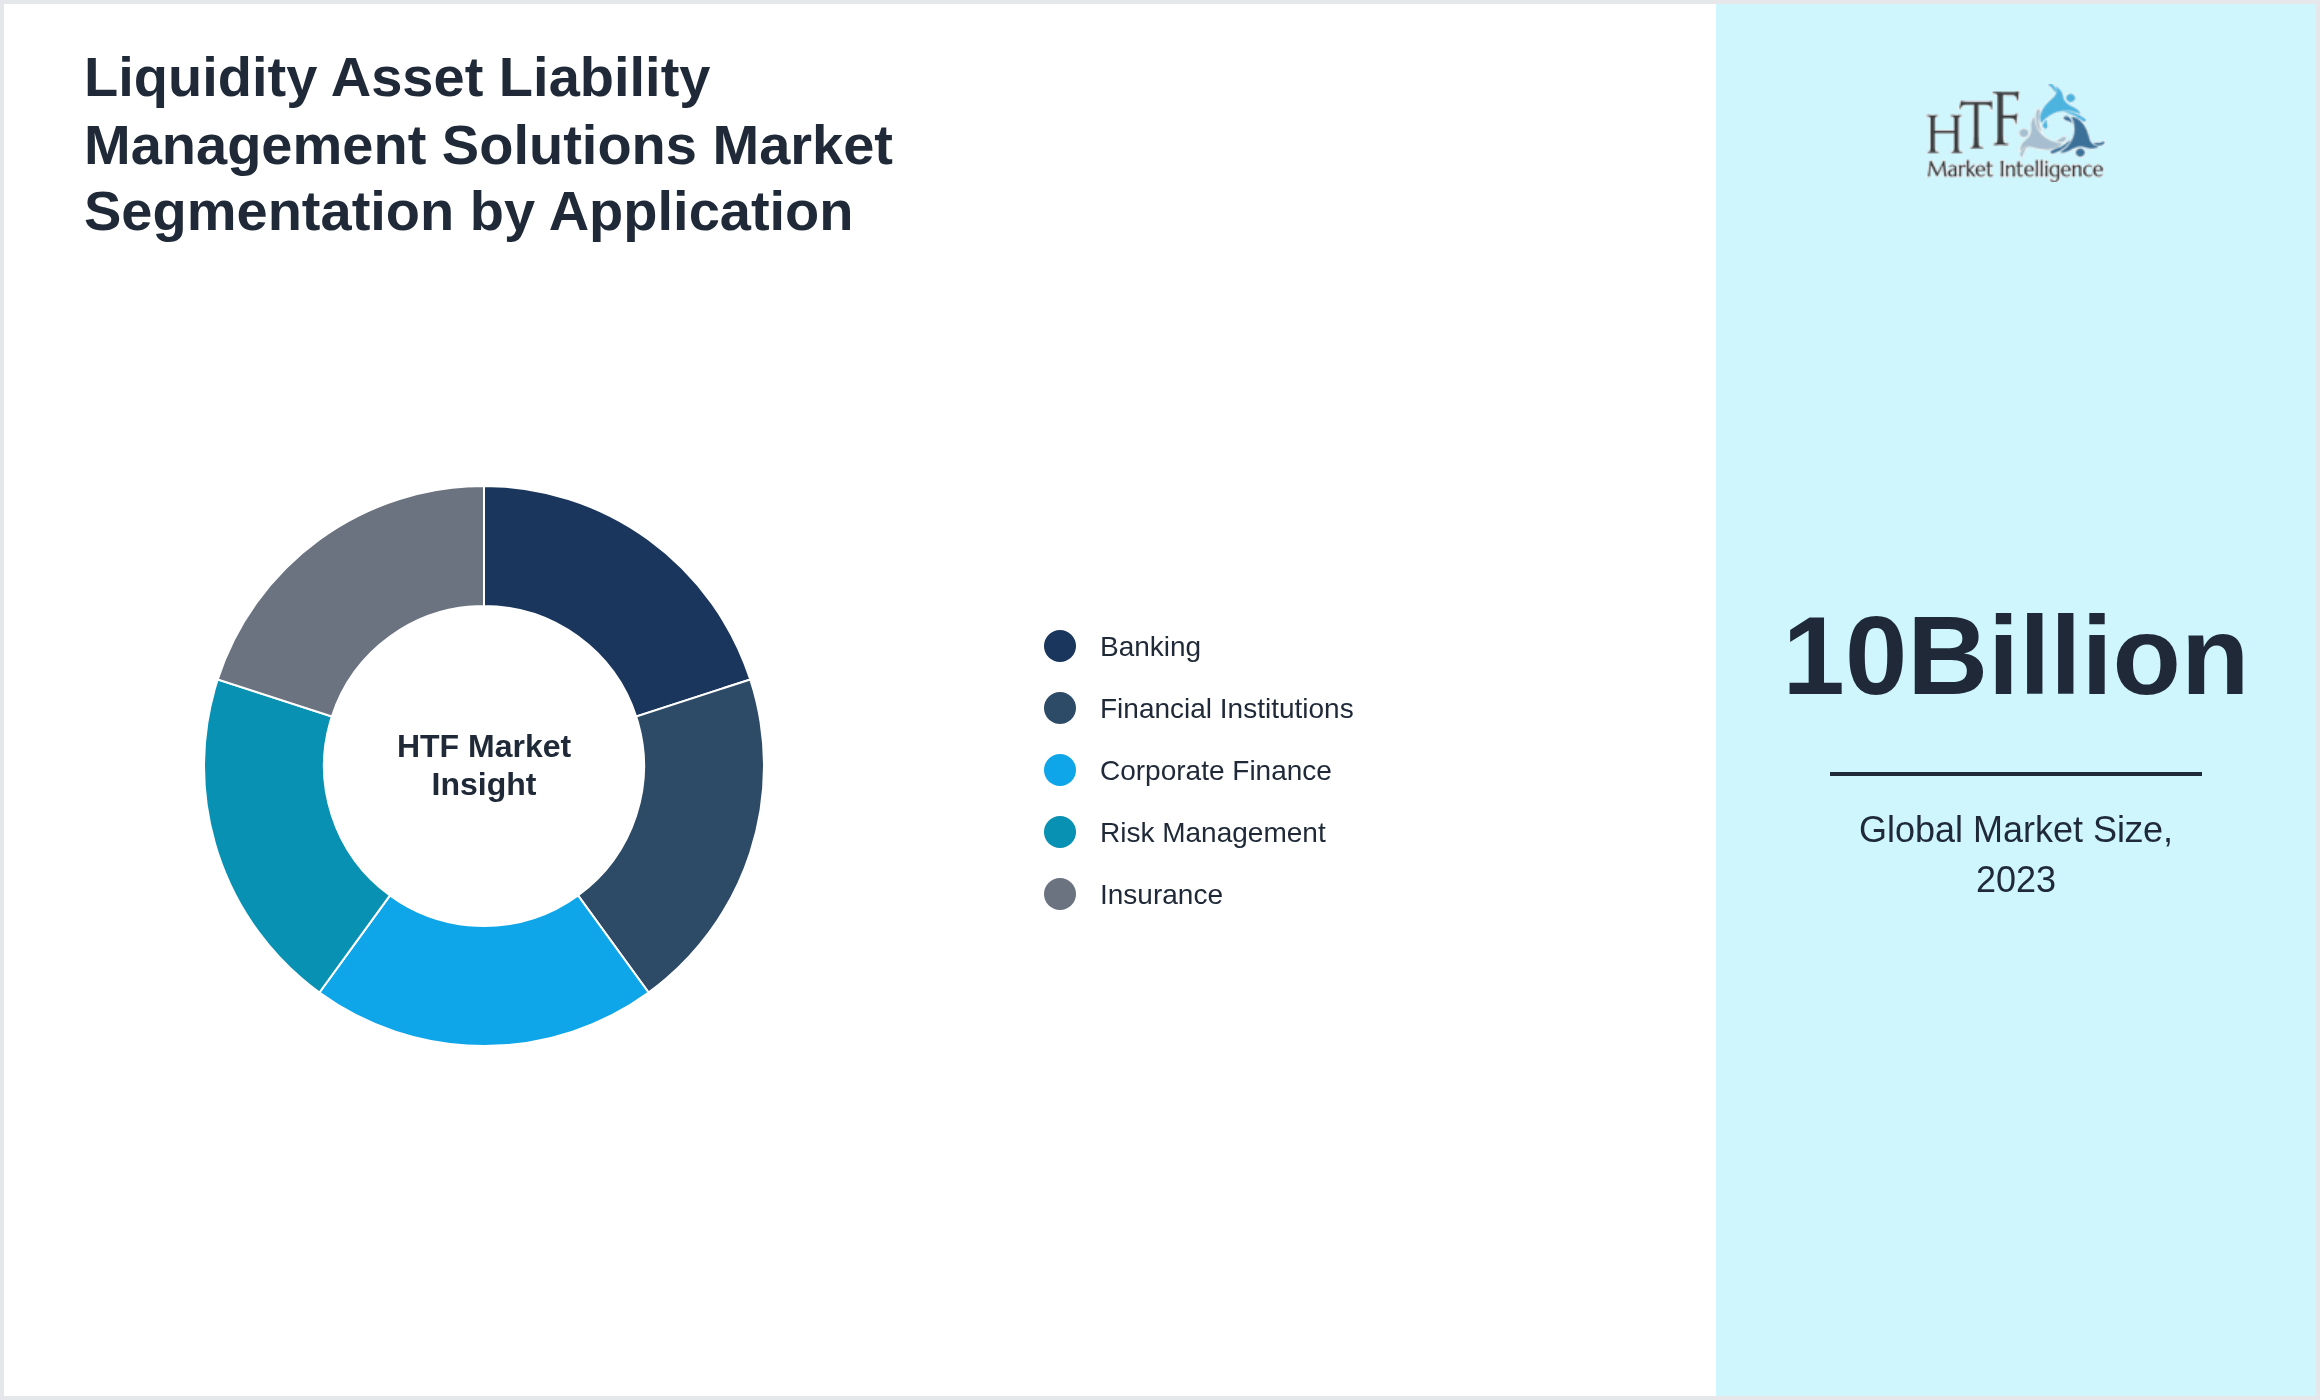Click the Global Market Size, 2023 caption

coord(2015,855)
